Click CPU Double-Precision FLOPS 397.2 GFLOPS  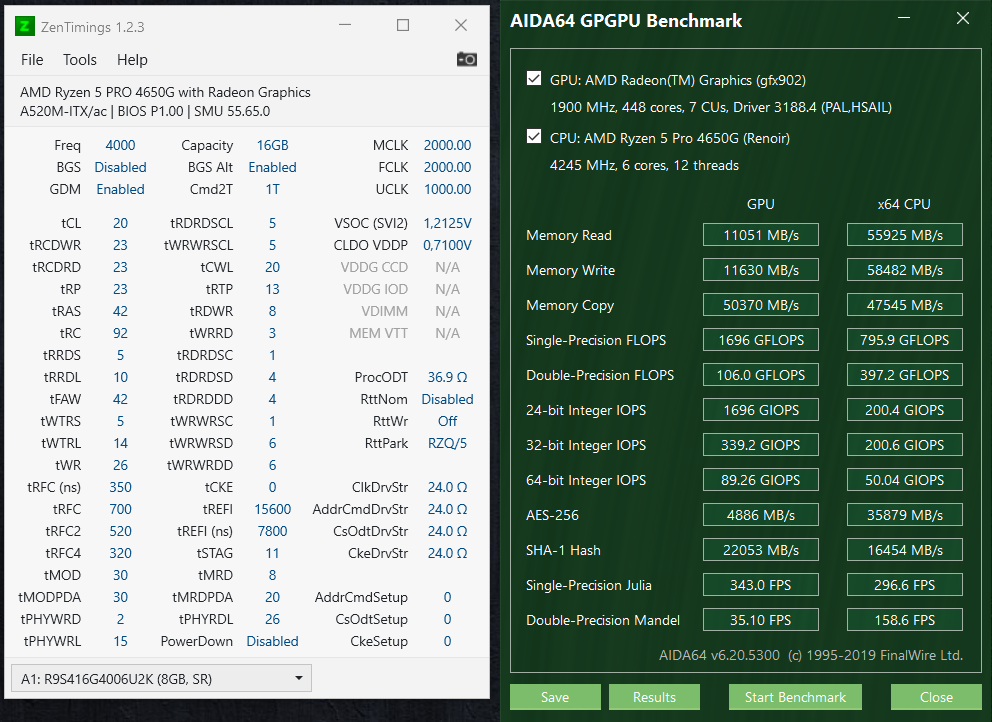click(x=905, y=375)
